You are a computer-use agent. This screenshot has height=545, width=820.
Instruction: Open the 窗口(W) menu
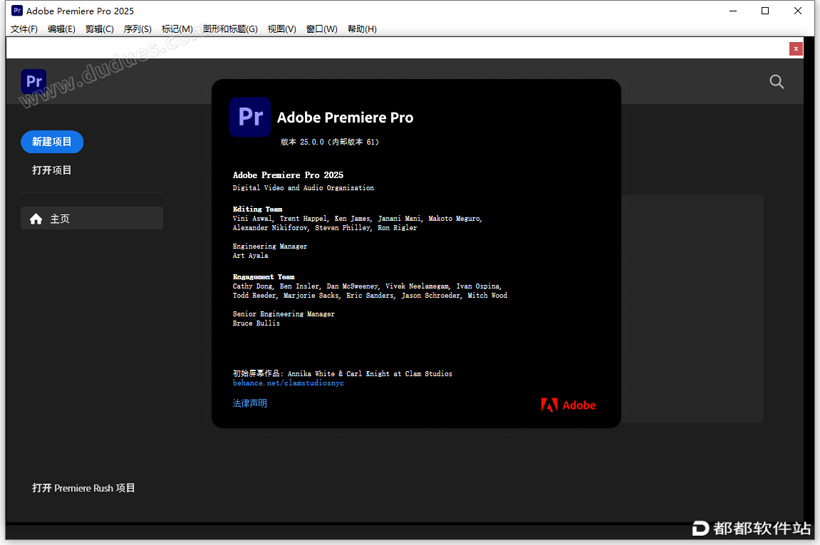[322, 29]
